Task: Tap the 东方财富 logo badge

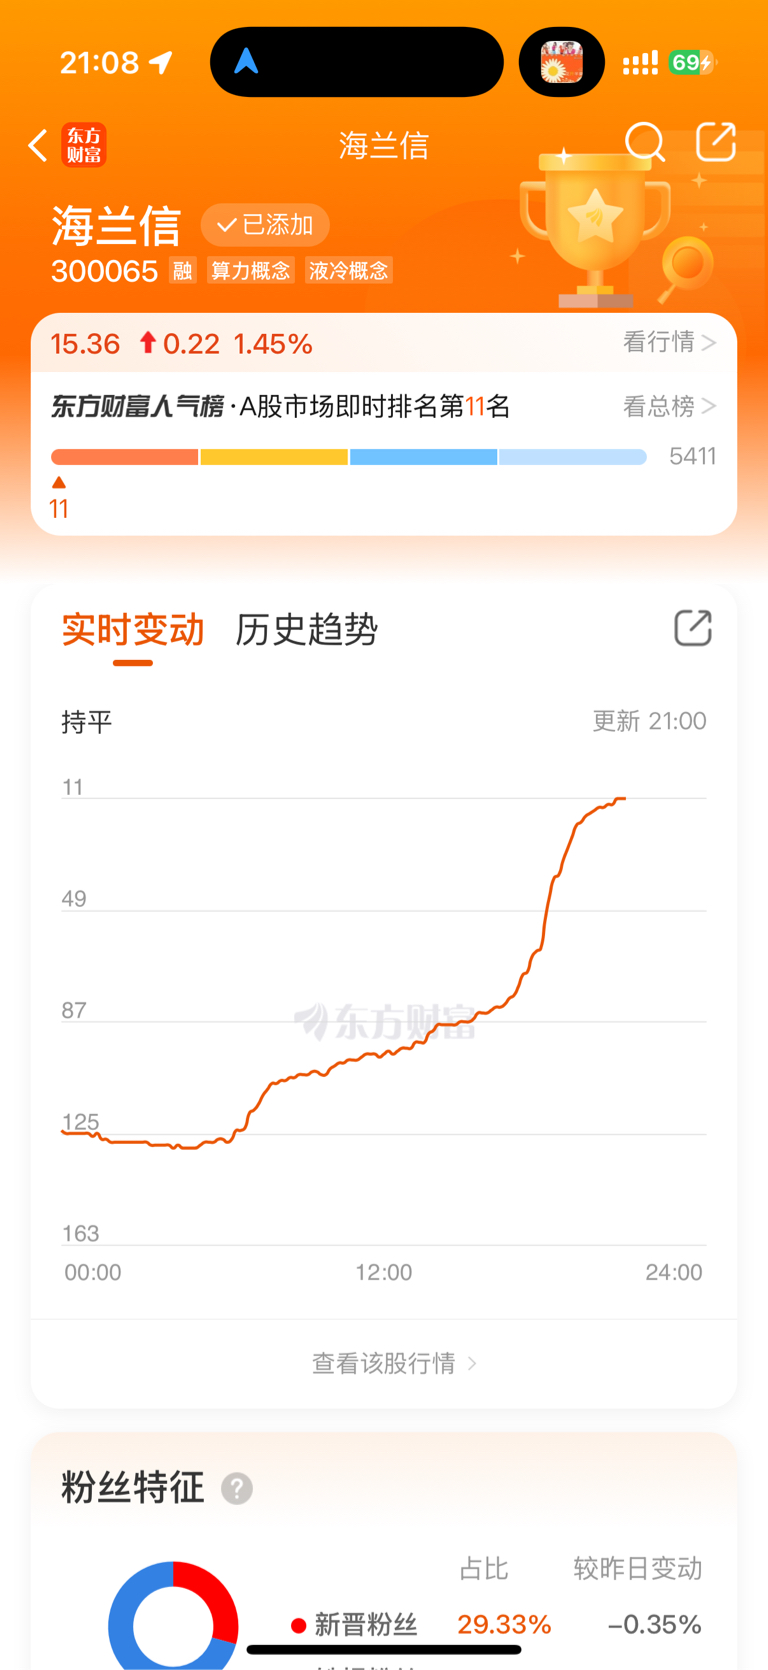Action: tap(84, 145)
